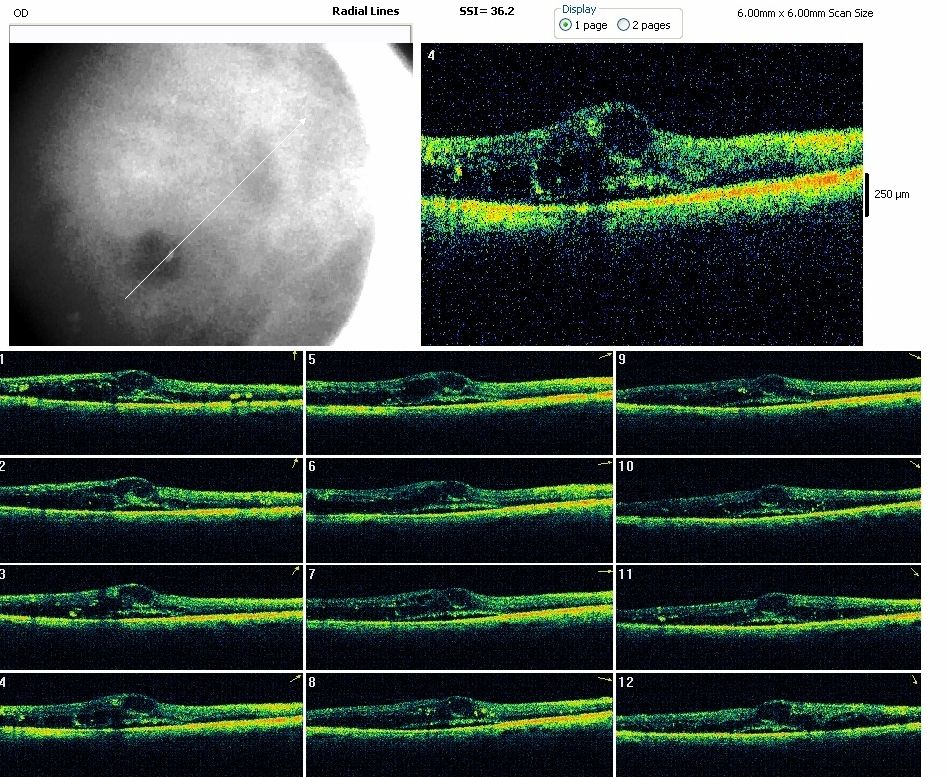
Task: Choose radial scan thumbnail 3
Action: coord(150,615)
